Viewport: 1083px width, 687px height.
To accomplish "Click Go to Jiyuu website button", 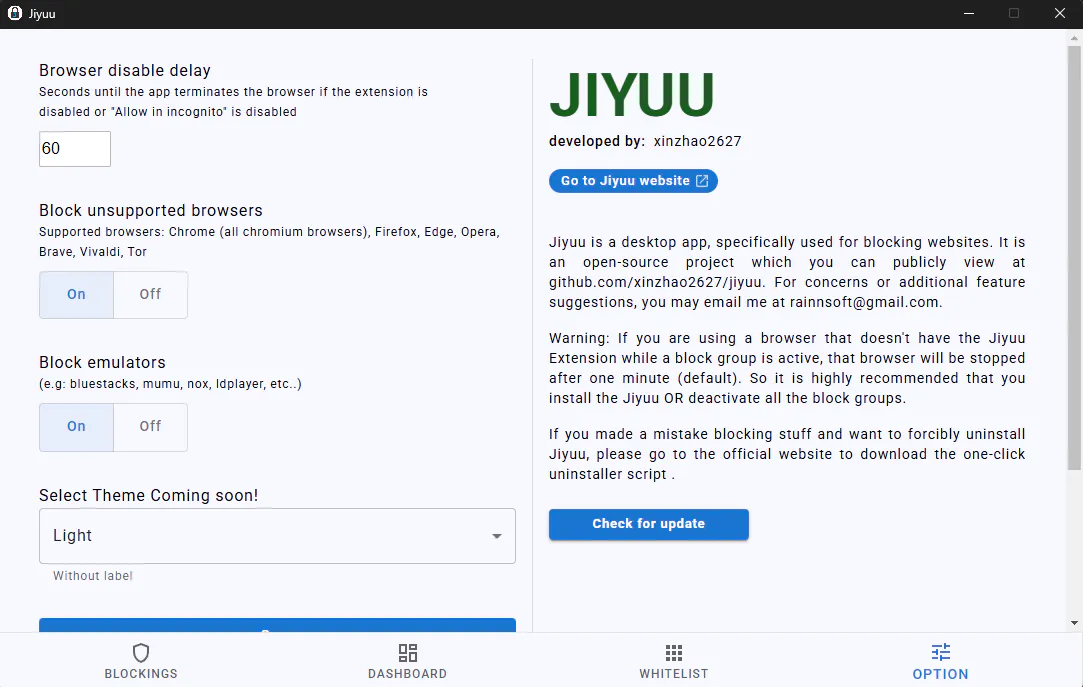I will coord(633,181).
